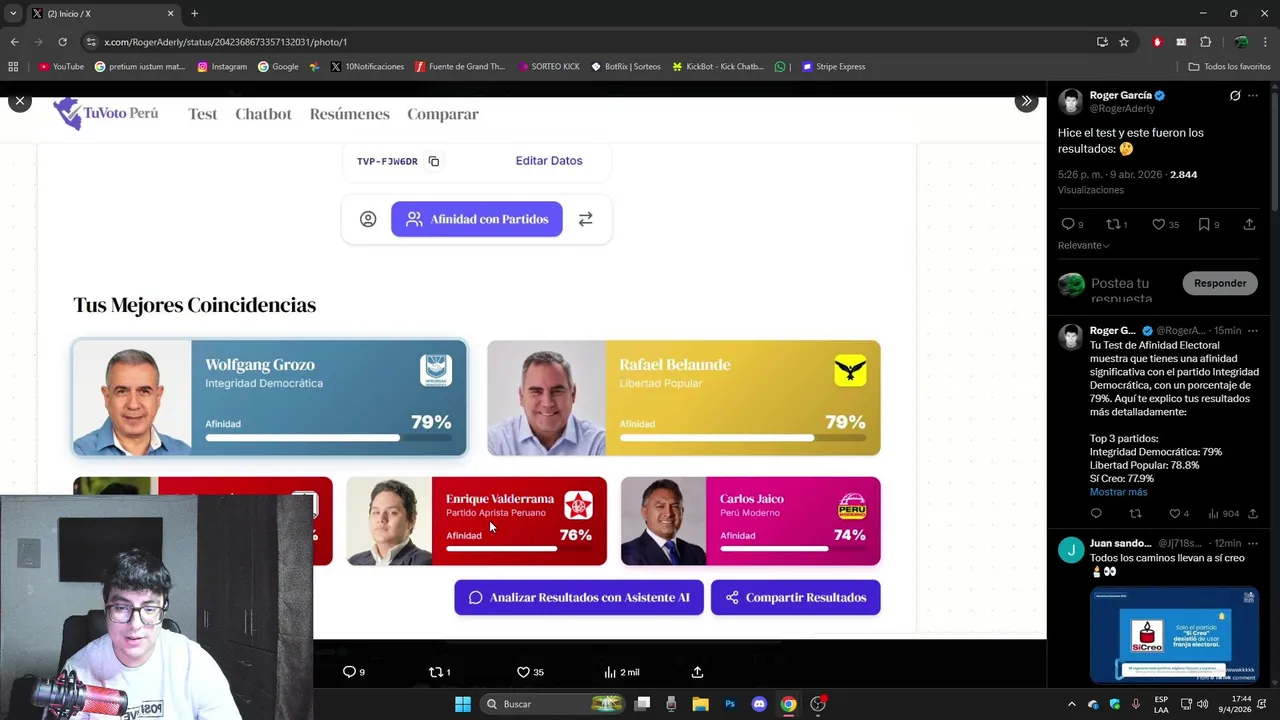Open the Comparar menu item

coord(443,114)
